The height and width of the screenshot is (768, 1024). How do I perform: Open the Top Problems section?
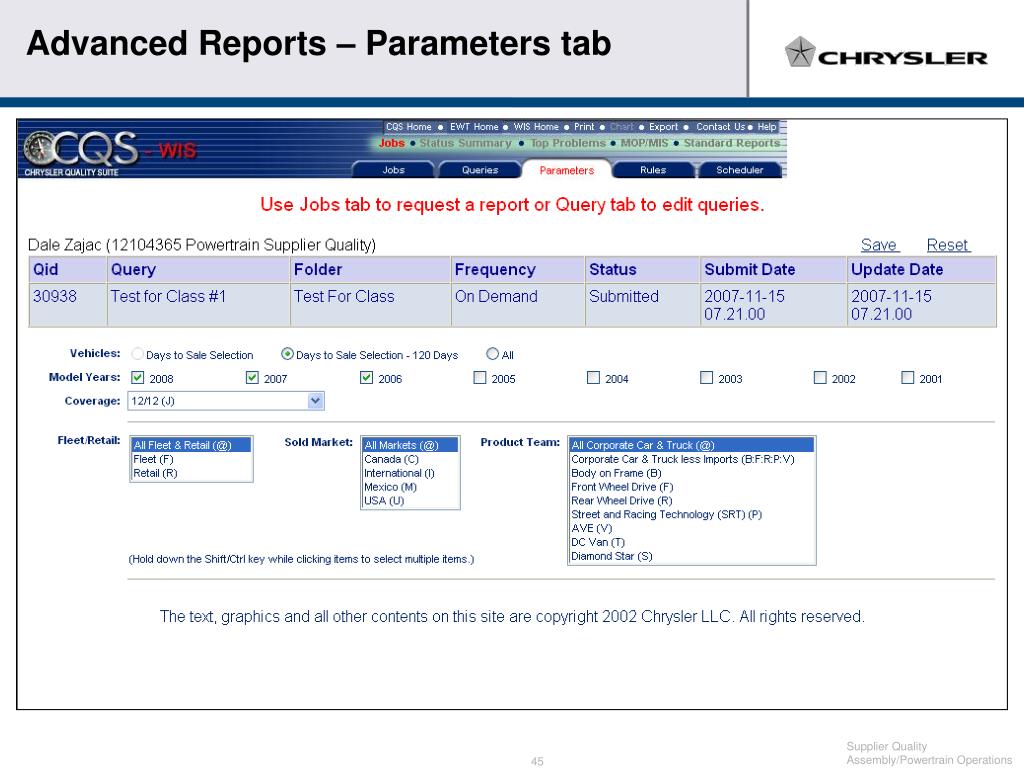click(568, 143)
